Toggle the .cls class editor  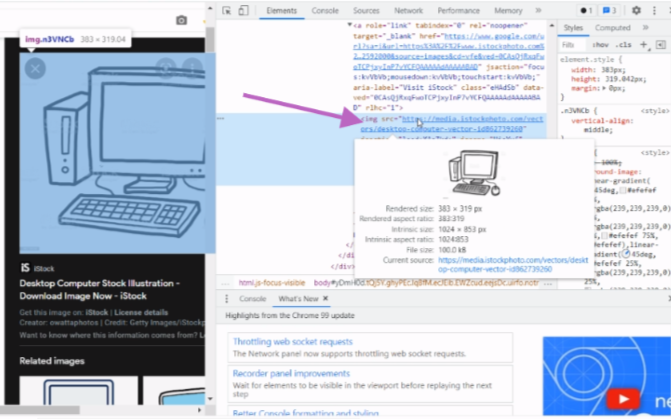coord(623,45)
